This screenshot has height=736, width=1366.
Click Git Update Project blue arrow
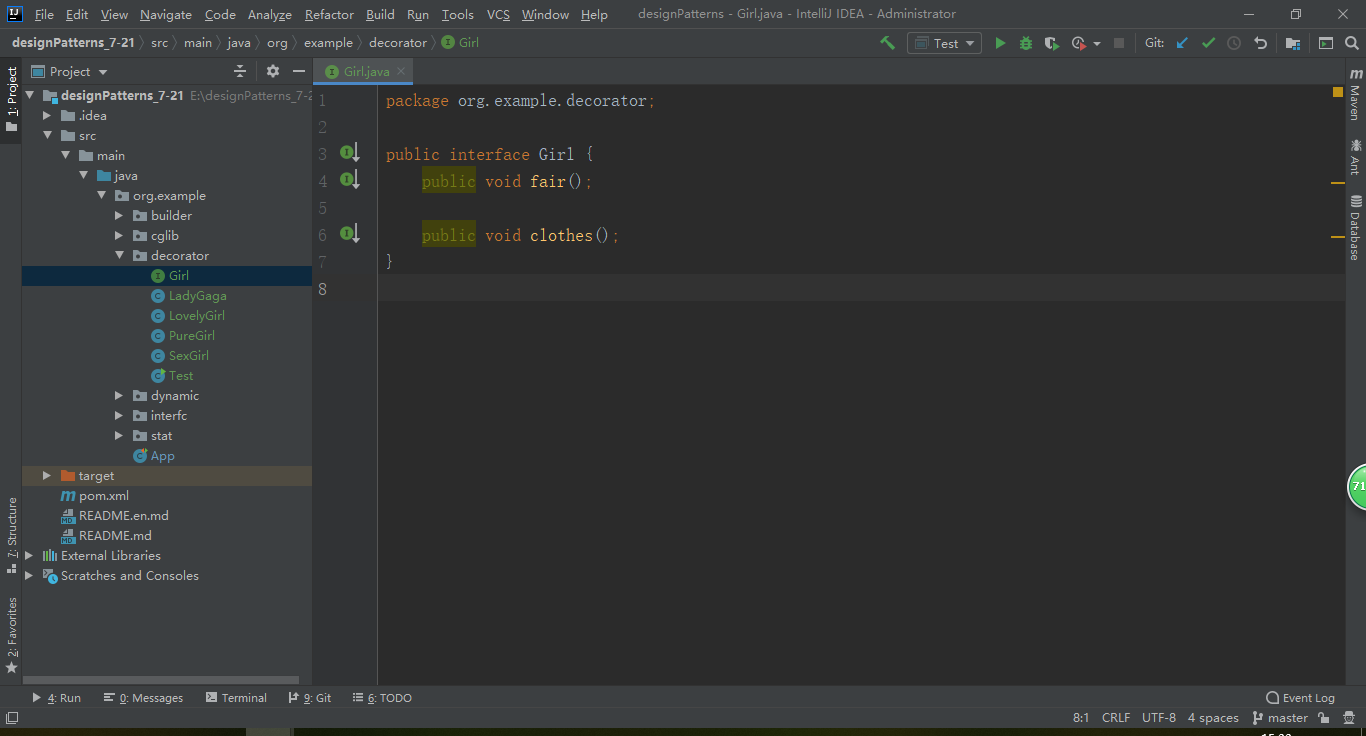click(x=1182, y=43)
